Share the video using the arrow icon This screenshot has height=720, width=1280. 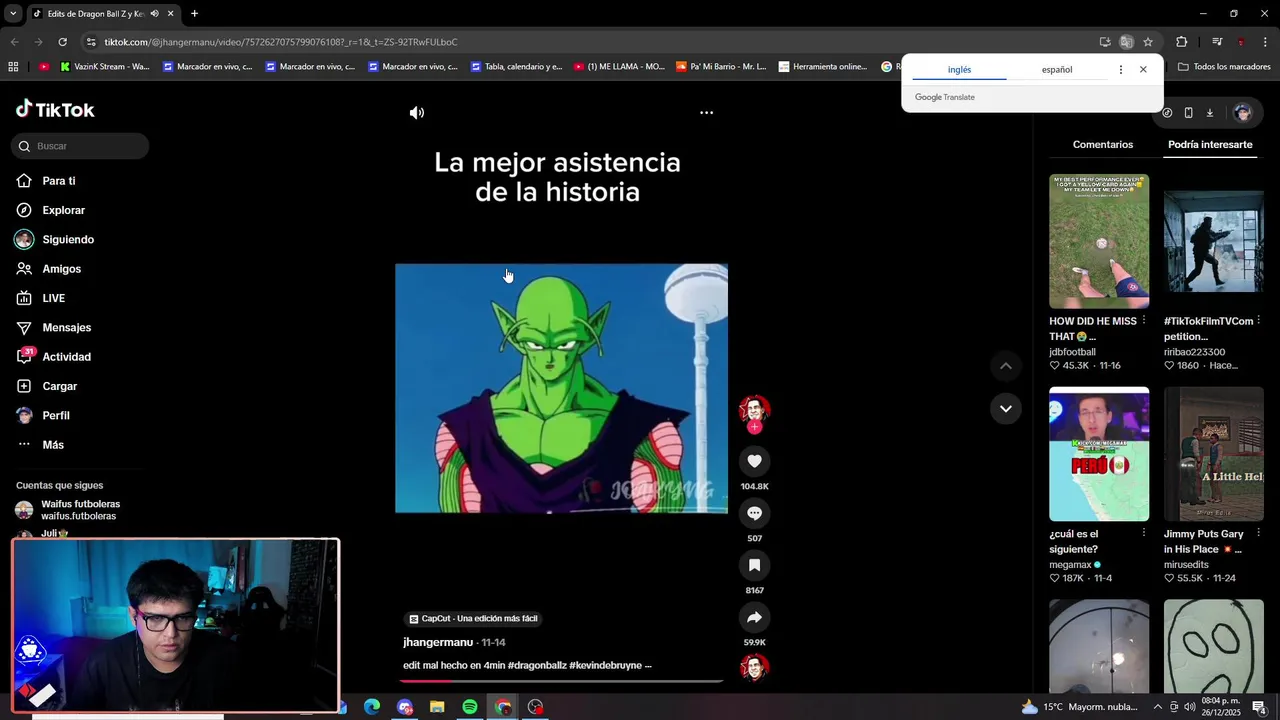coord(754,617)
